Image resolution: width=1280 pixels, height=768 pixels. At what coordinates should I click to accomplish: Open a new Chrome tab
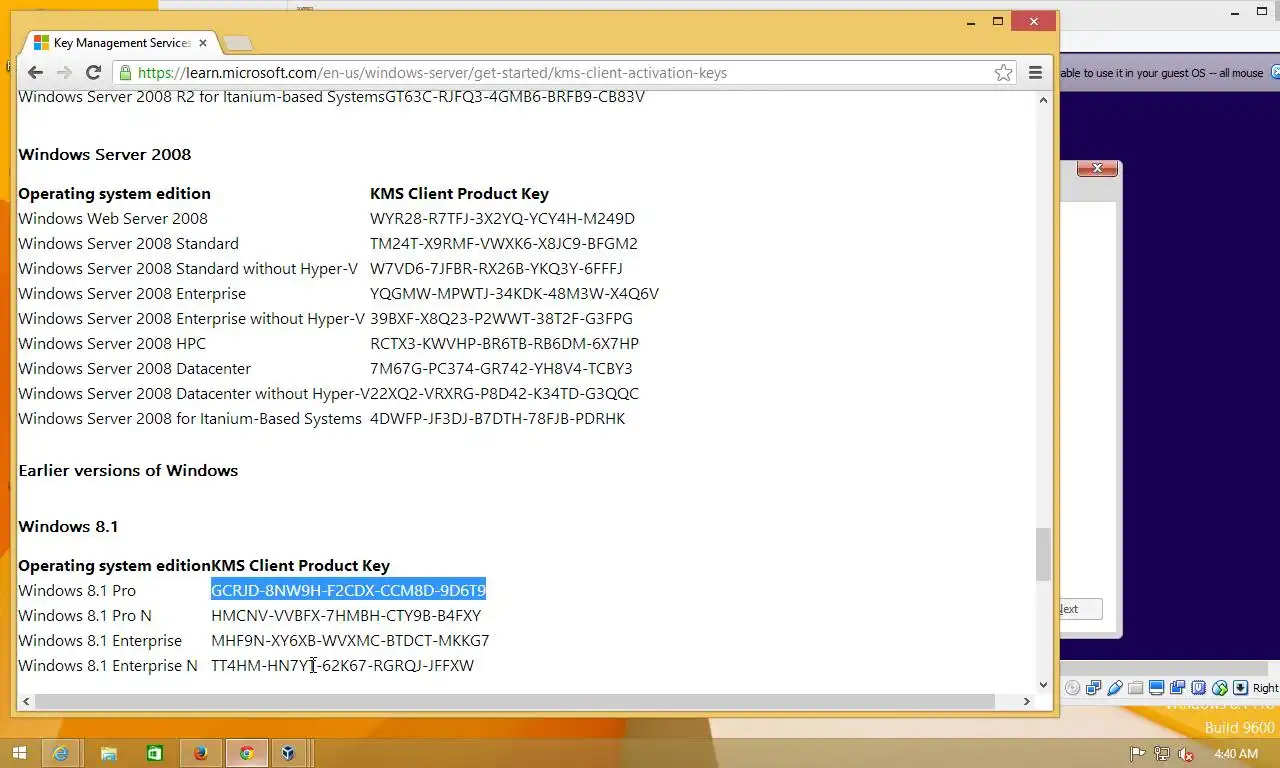(x=238, y=43)
